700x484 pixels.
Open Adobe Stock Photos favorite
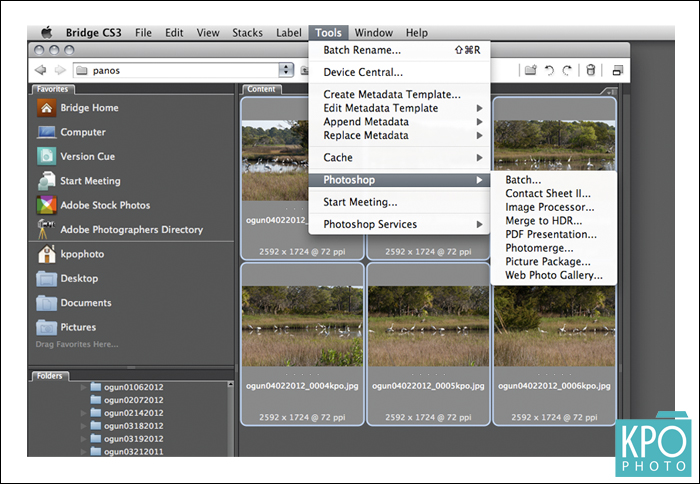point(93,205)
